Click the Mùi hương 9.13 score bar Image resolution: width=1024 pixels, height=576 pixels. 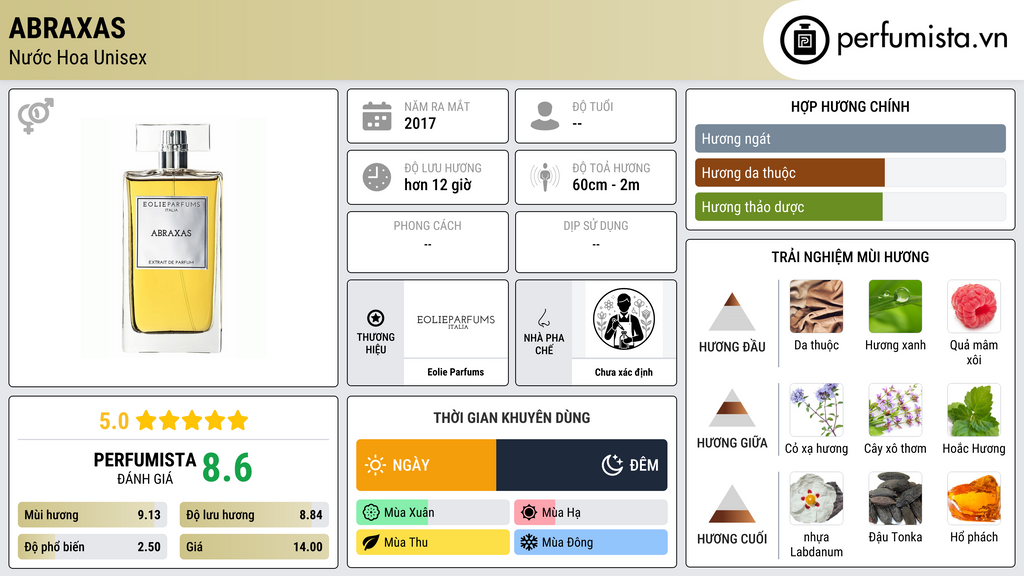[93, 515]
